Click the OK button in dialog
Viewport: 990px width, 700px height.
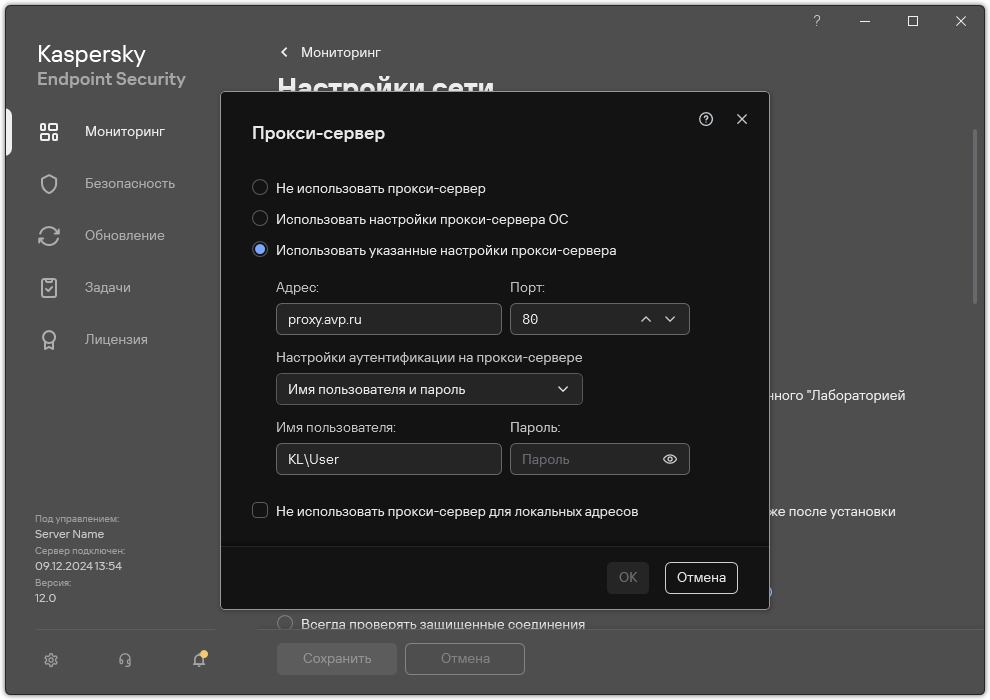coord(628,578)
